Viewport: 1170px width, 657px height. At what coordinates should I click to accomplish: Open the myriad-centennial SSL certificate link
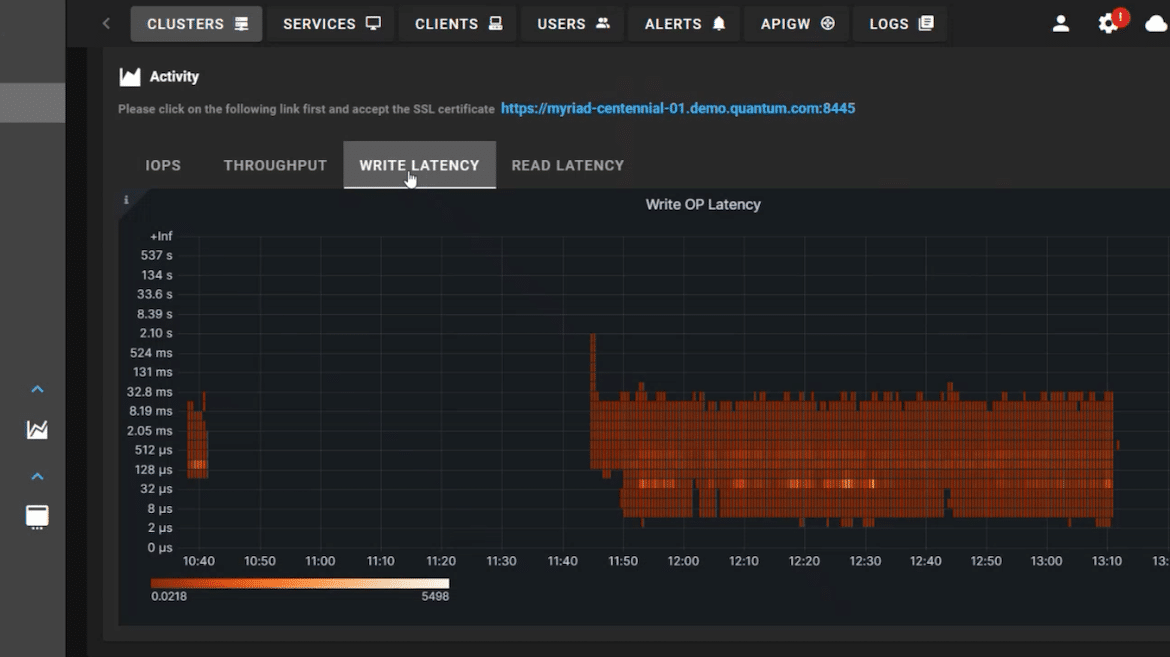point(678,108)
